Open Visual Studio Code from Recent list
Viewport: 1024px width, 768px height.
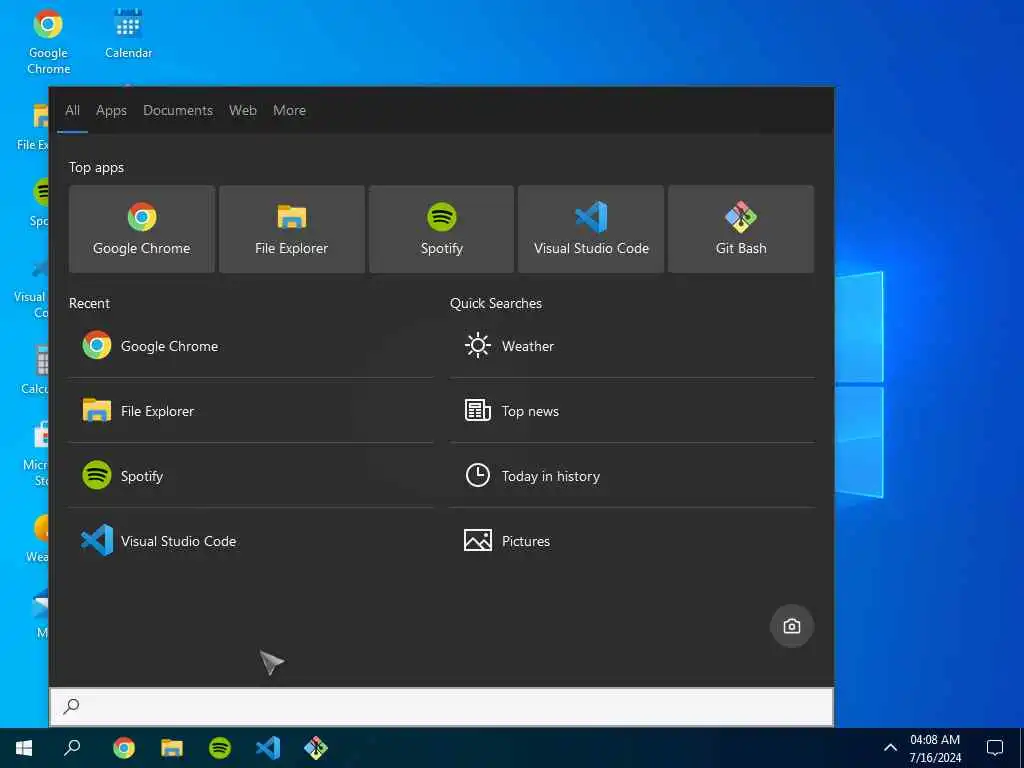point(251,541)
